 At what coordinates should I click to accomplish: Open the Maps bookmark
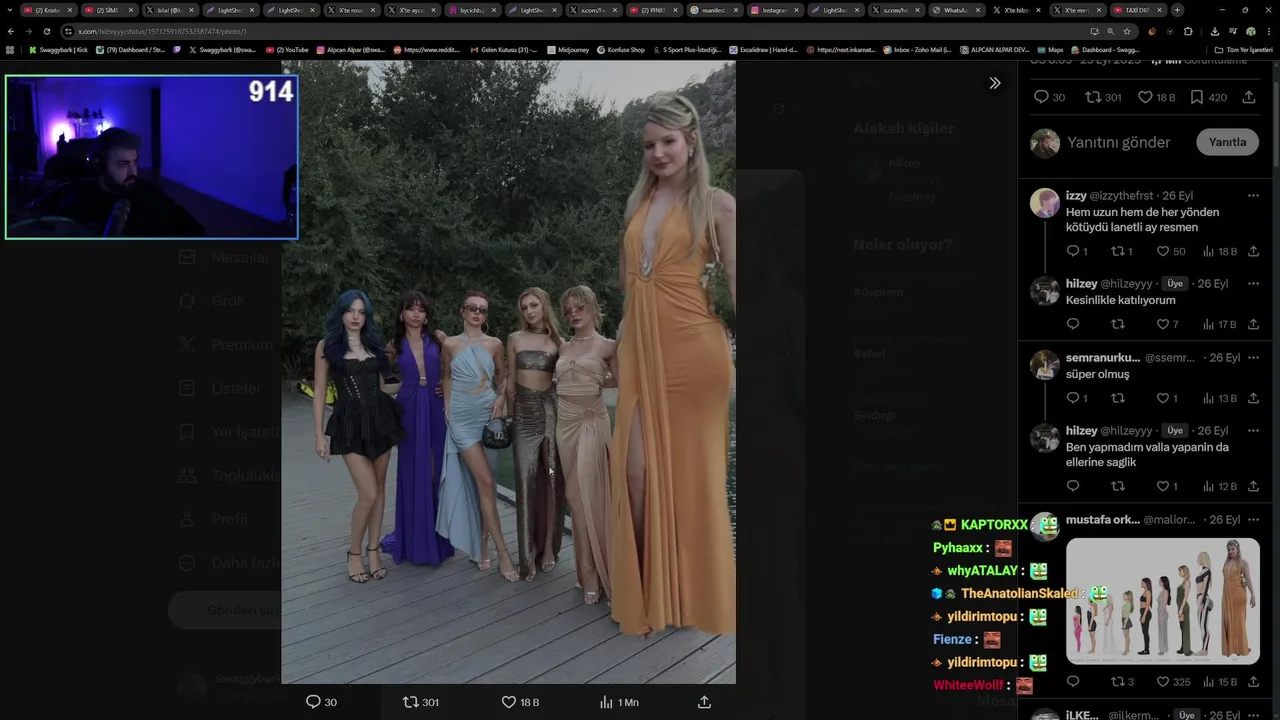pos(1050,49)
